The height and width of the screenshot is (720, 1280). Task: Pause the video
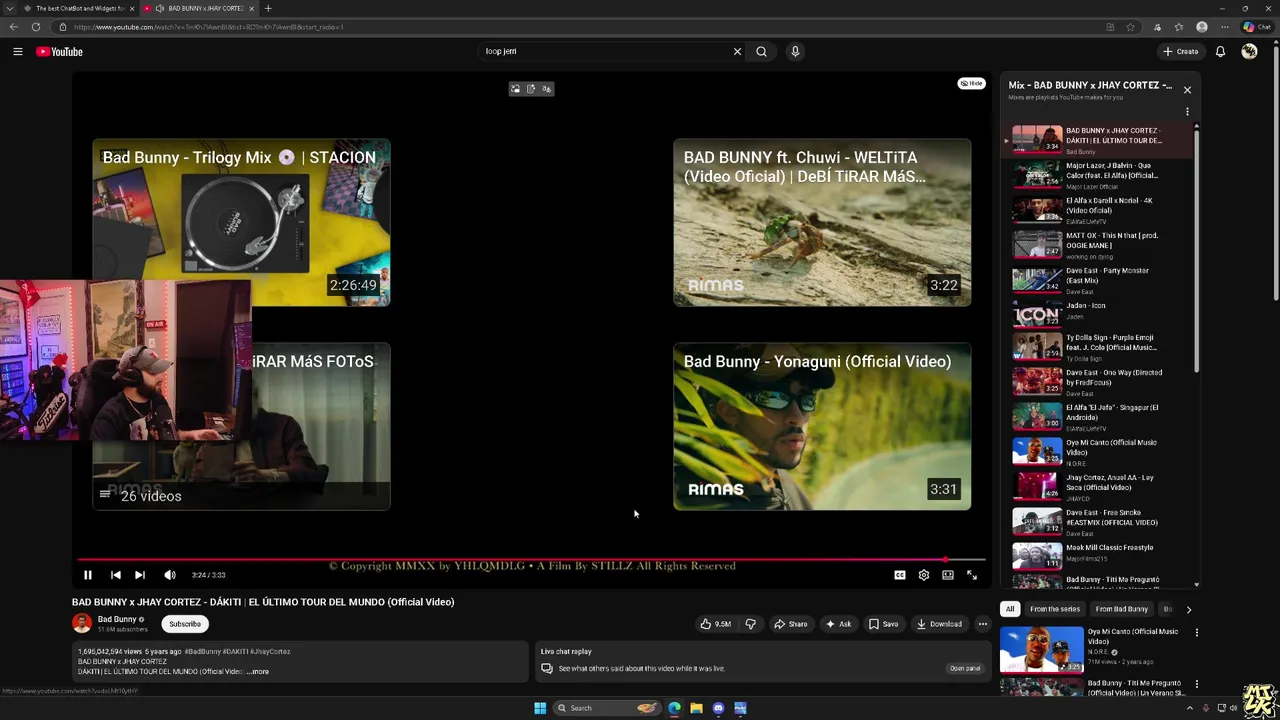[x=88, y=575]
